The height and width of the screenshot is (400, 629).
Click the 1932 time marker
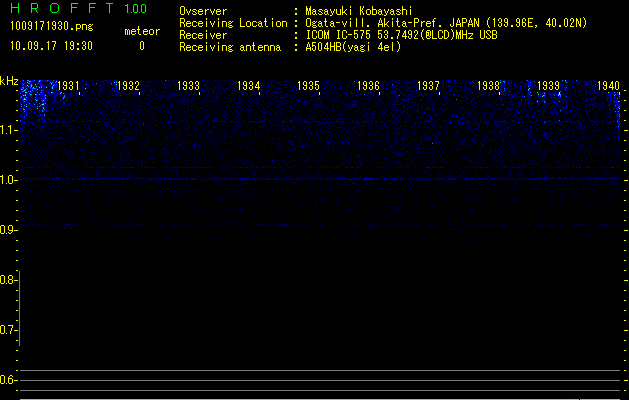click(128, 86)
